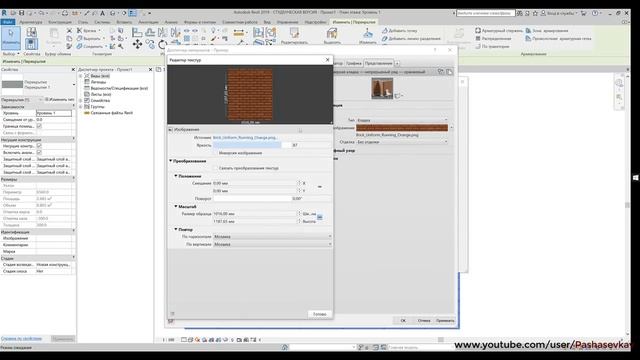The image size is (640, 360).
Task: Open the View (Вид) ribbon tab
Action: click(x=267, y=22)
